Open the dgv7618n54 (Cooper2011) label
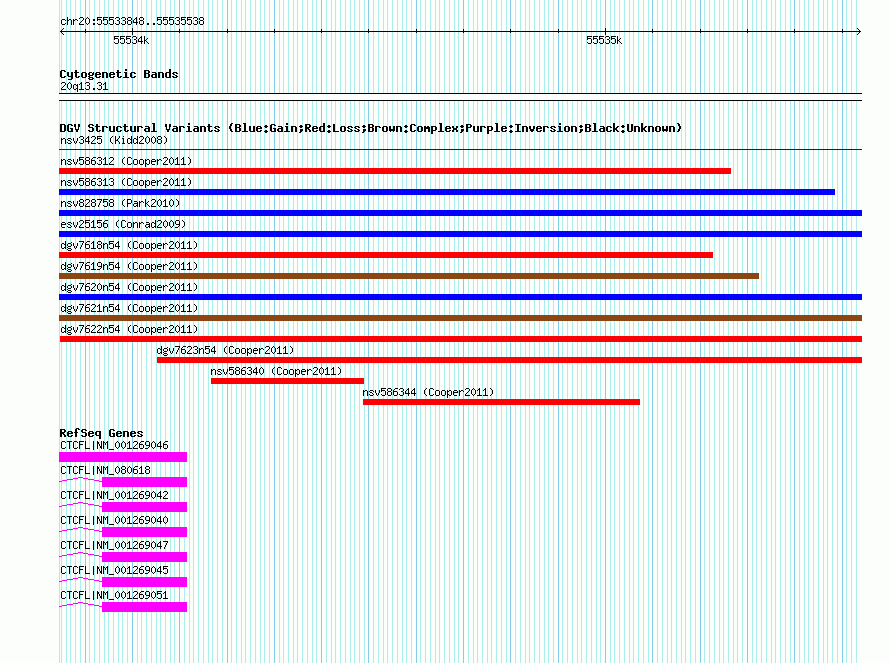 [129, 245]
